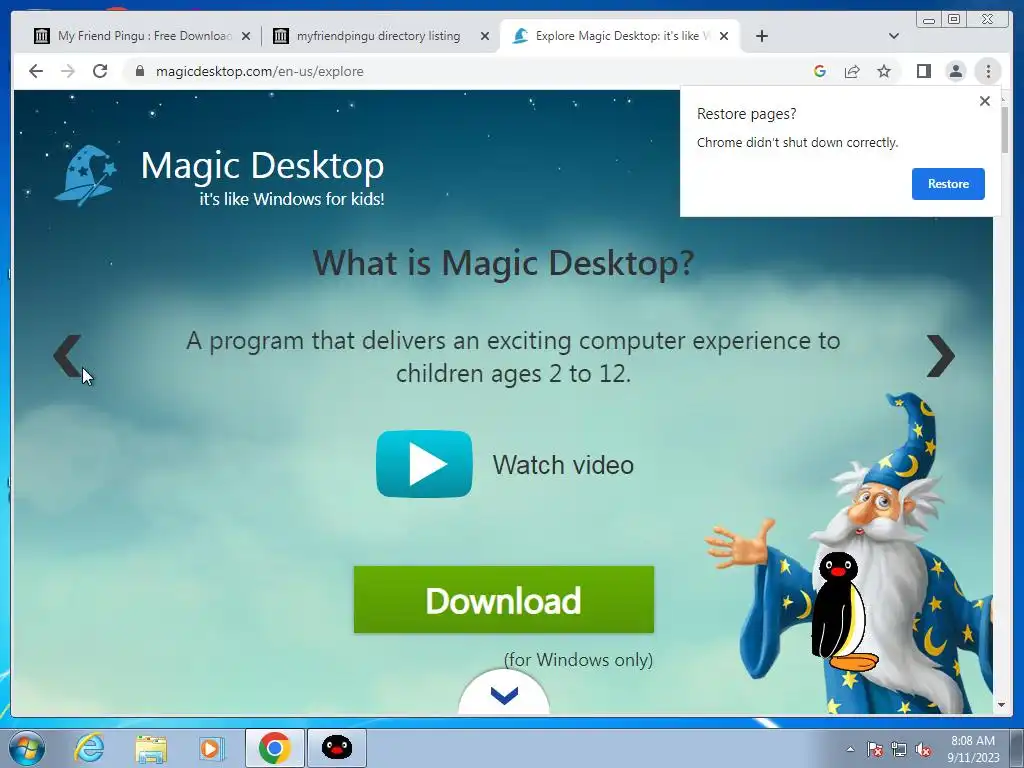Click the page vertical scrollbar thumb
Image resolution: width=1024 pixels, height=768 pixels.
[1004, 129]
